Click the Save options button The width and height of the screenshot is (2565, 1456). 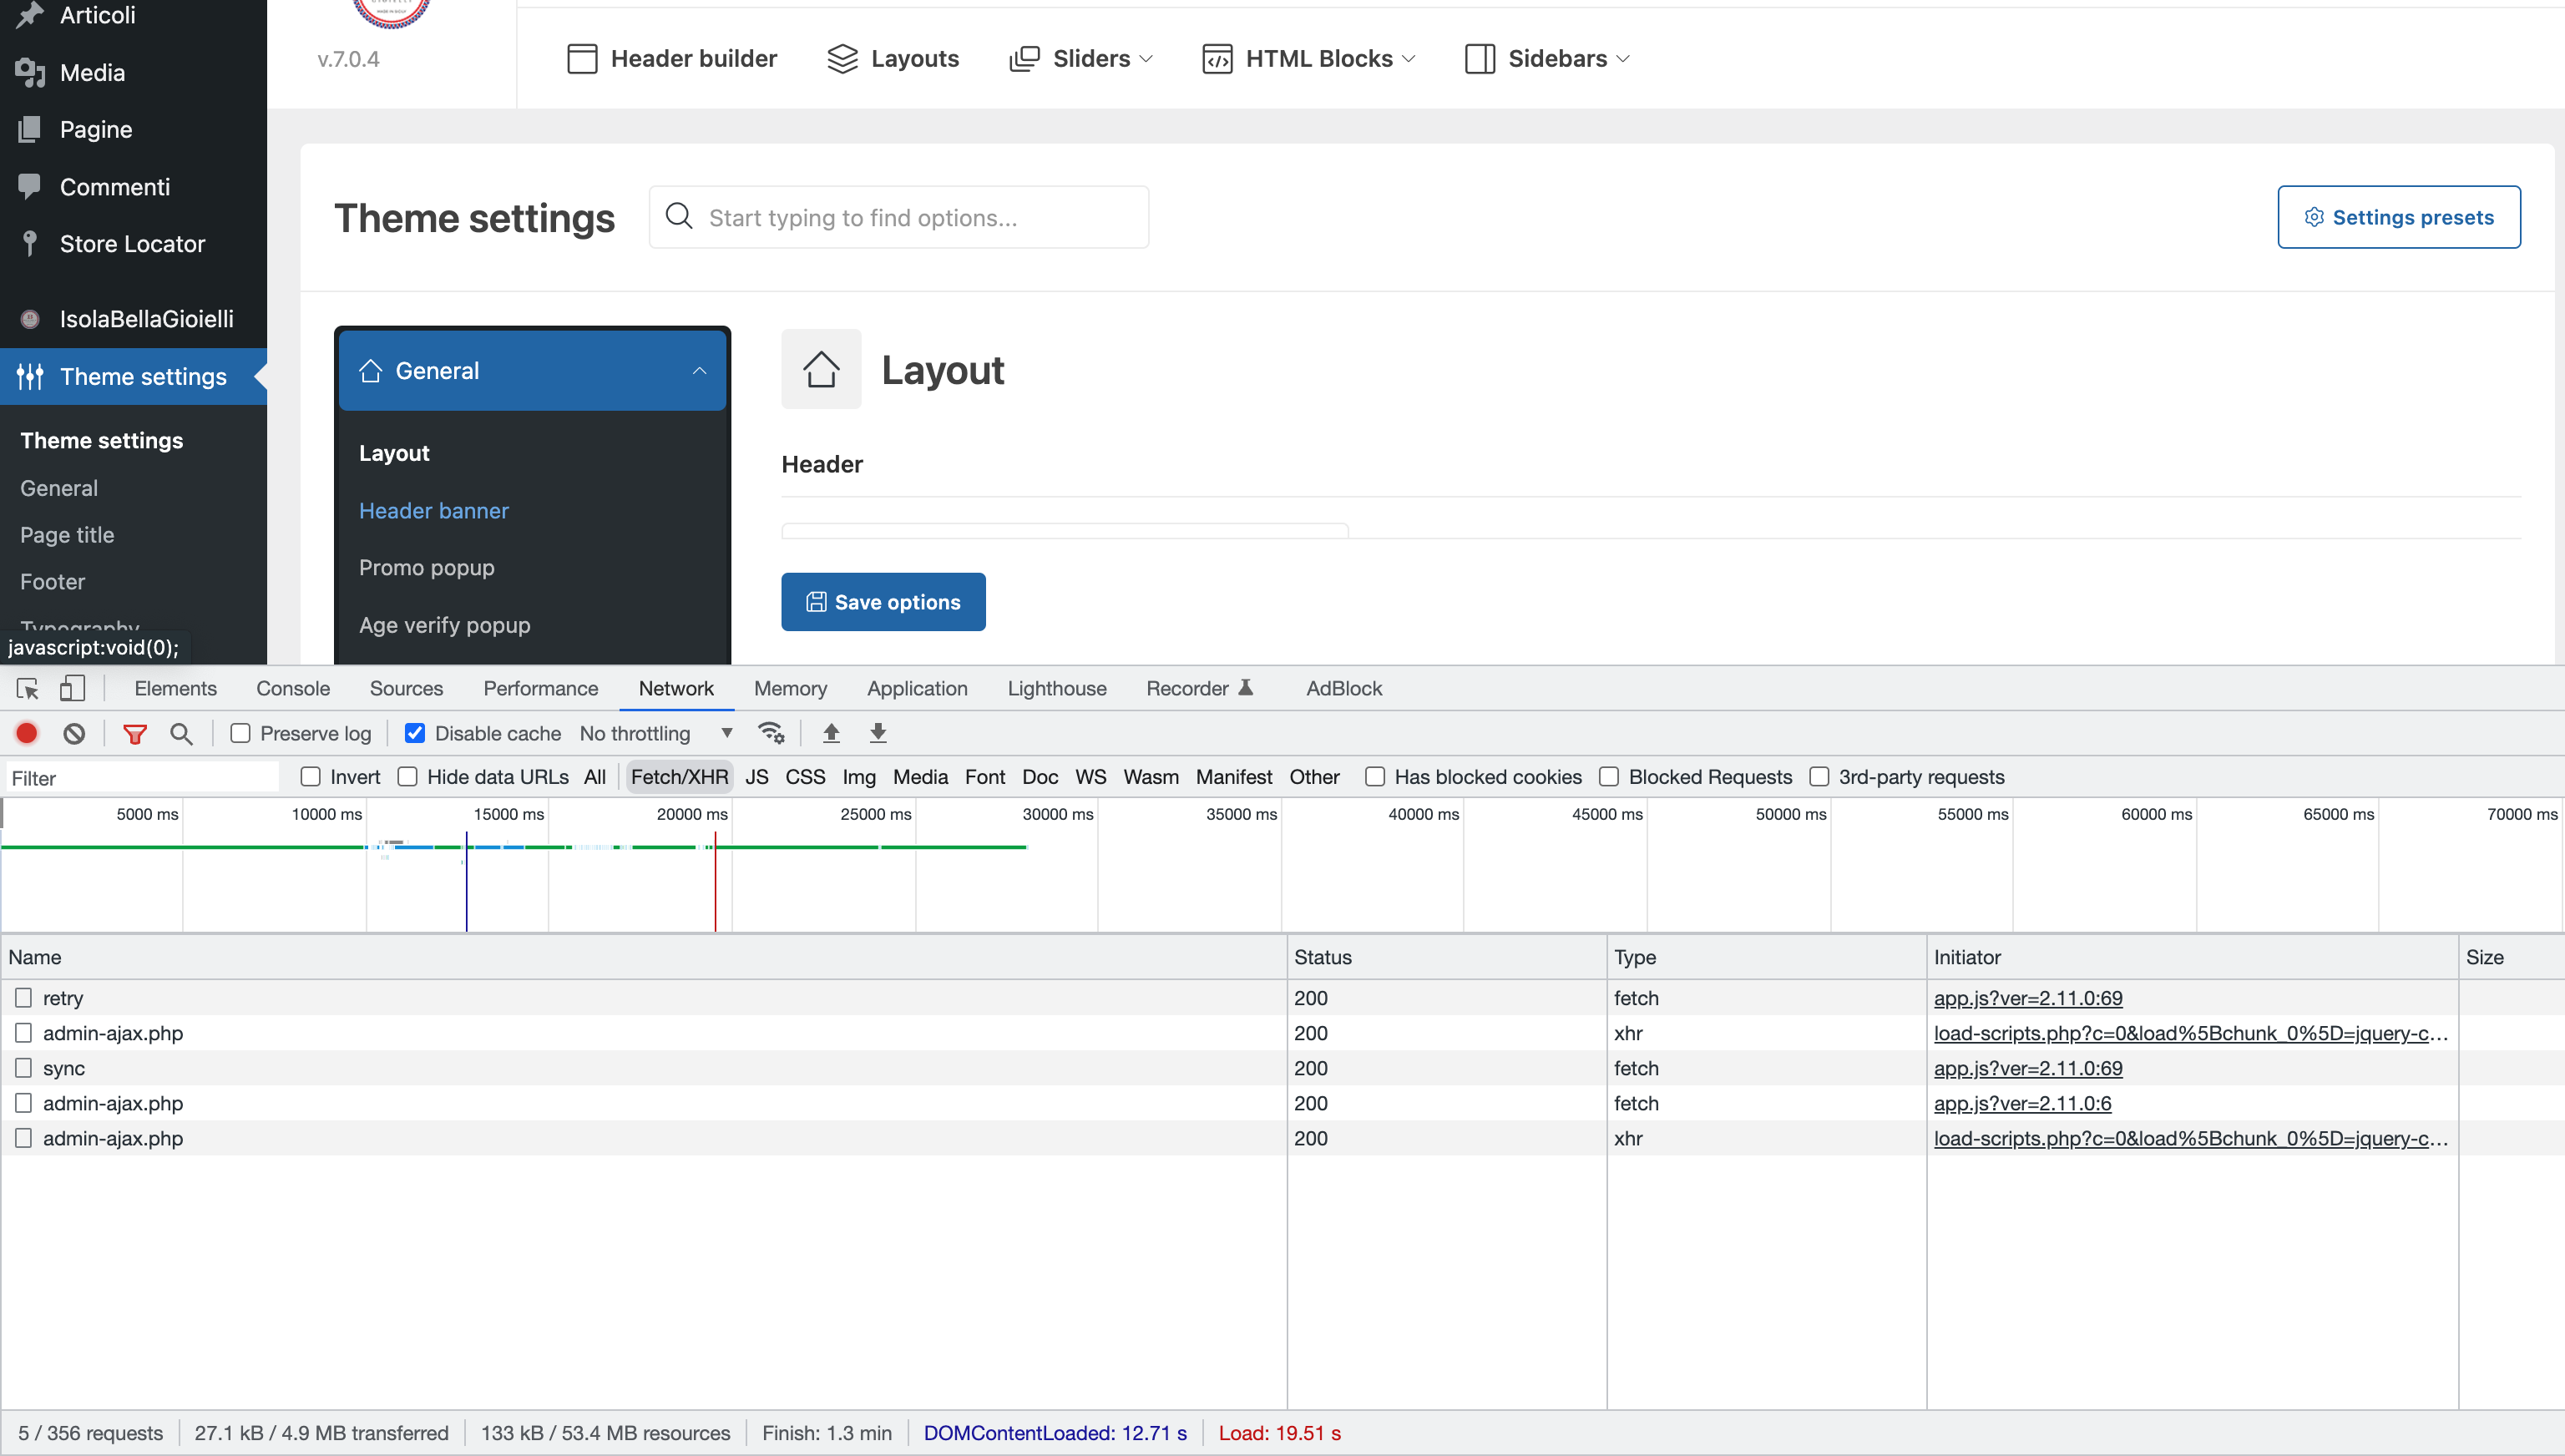pos(883,602)
